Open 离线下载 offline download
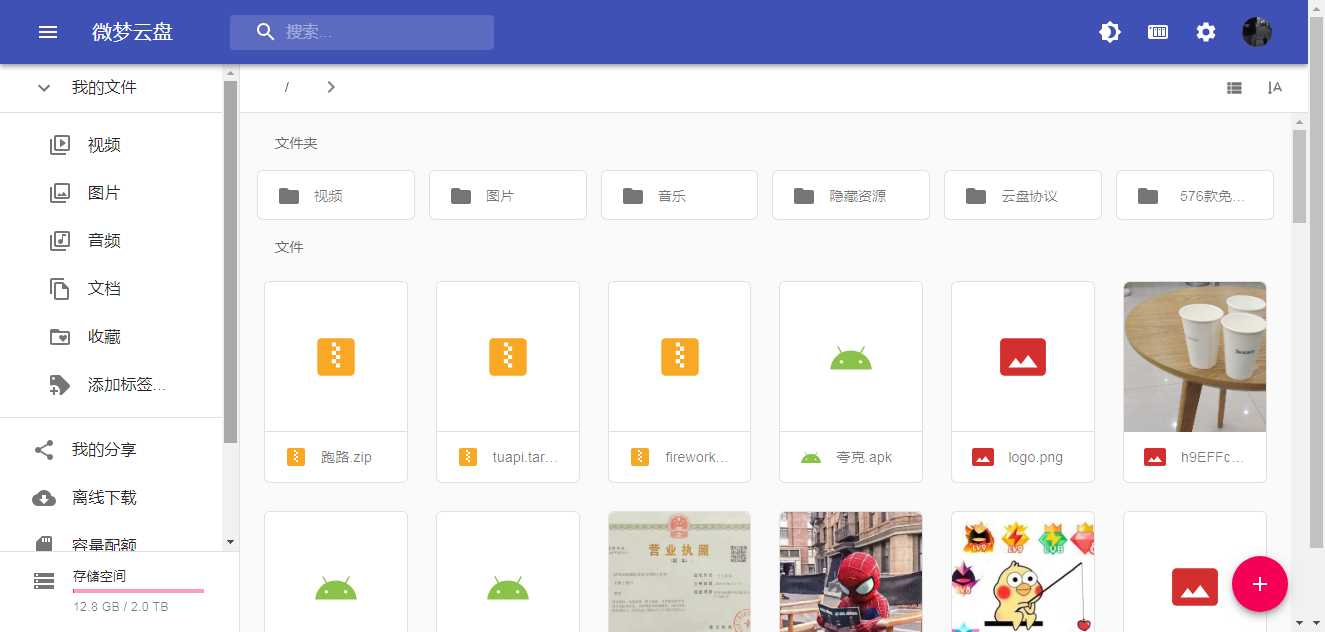This screenshot has width=1325, height=632. pos(112,498)
